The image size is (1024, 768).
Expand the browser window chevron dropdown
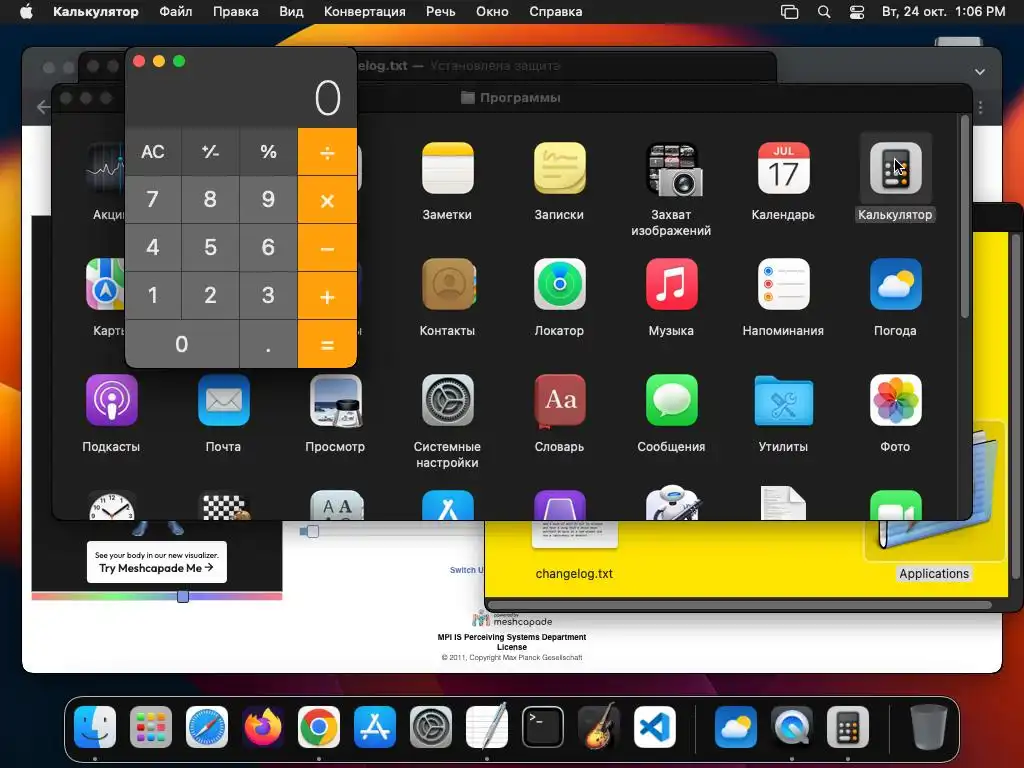click(x=980, y=72)
